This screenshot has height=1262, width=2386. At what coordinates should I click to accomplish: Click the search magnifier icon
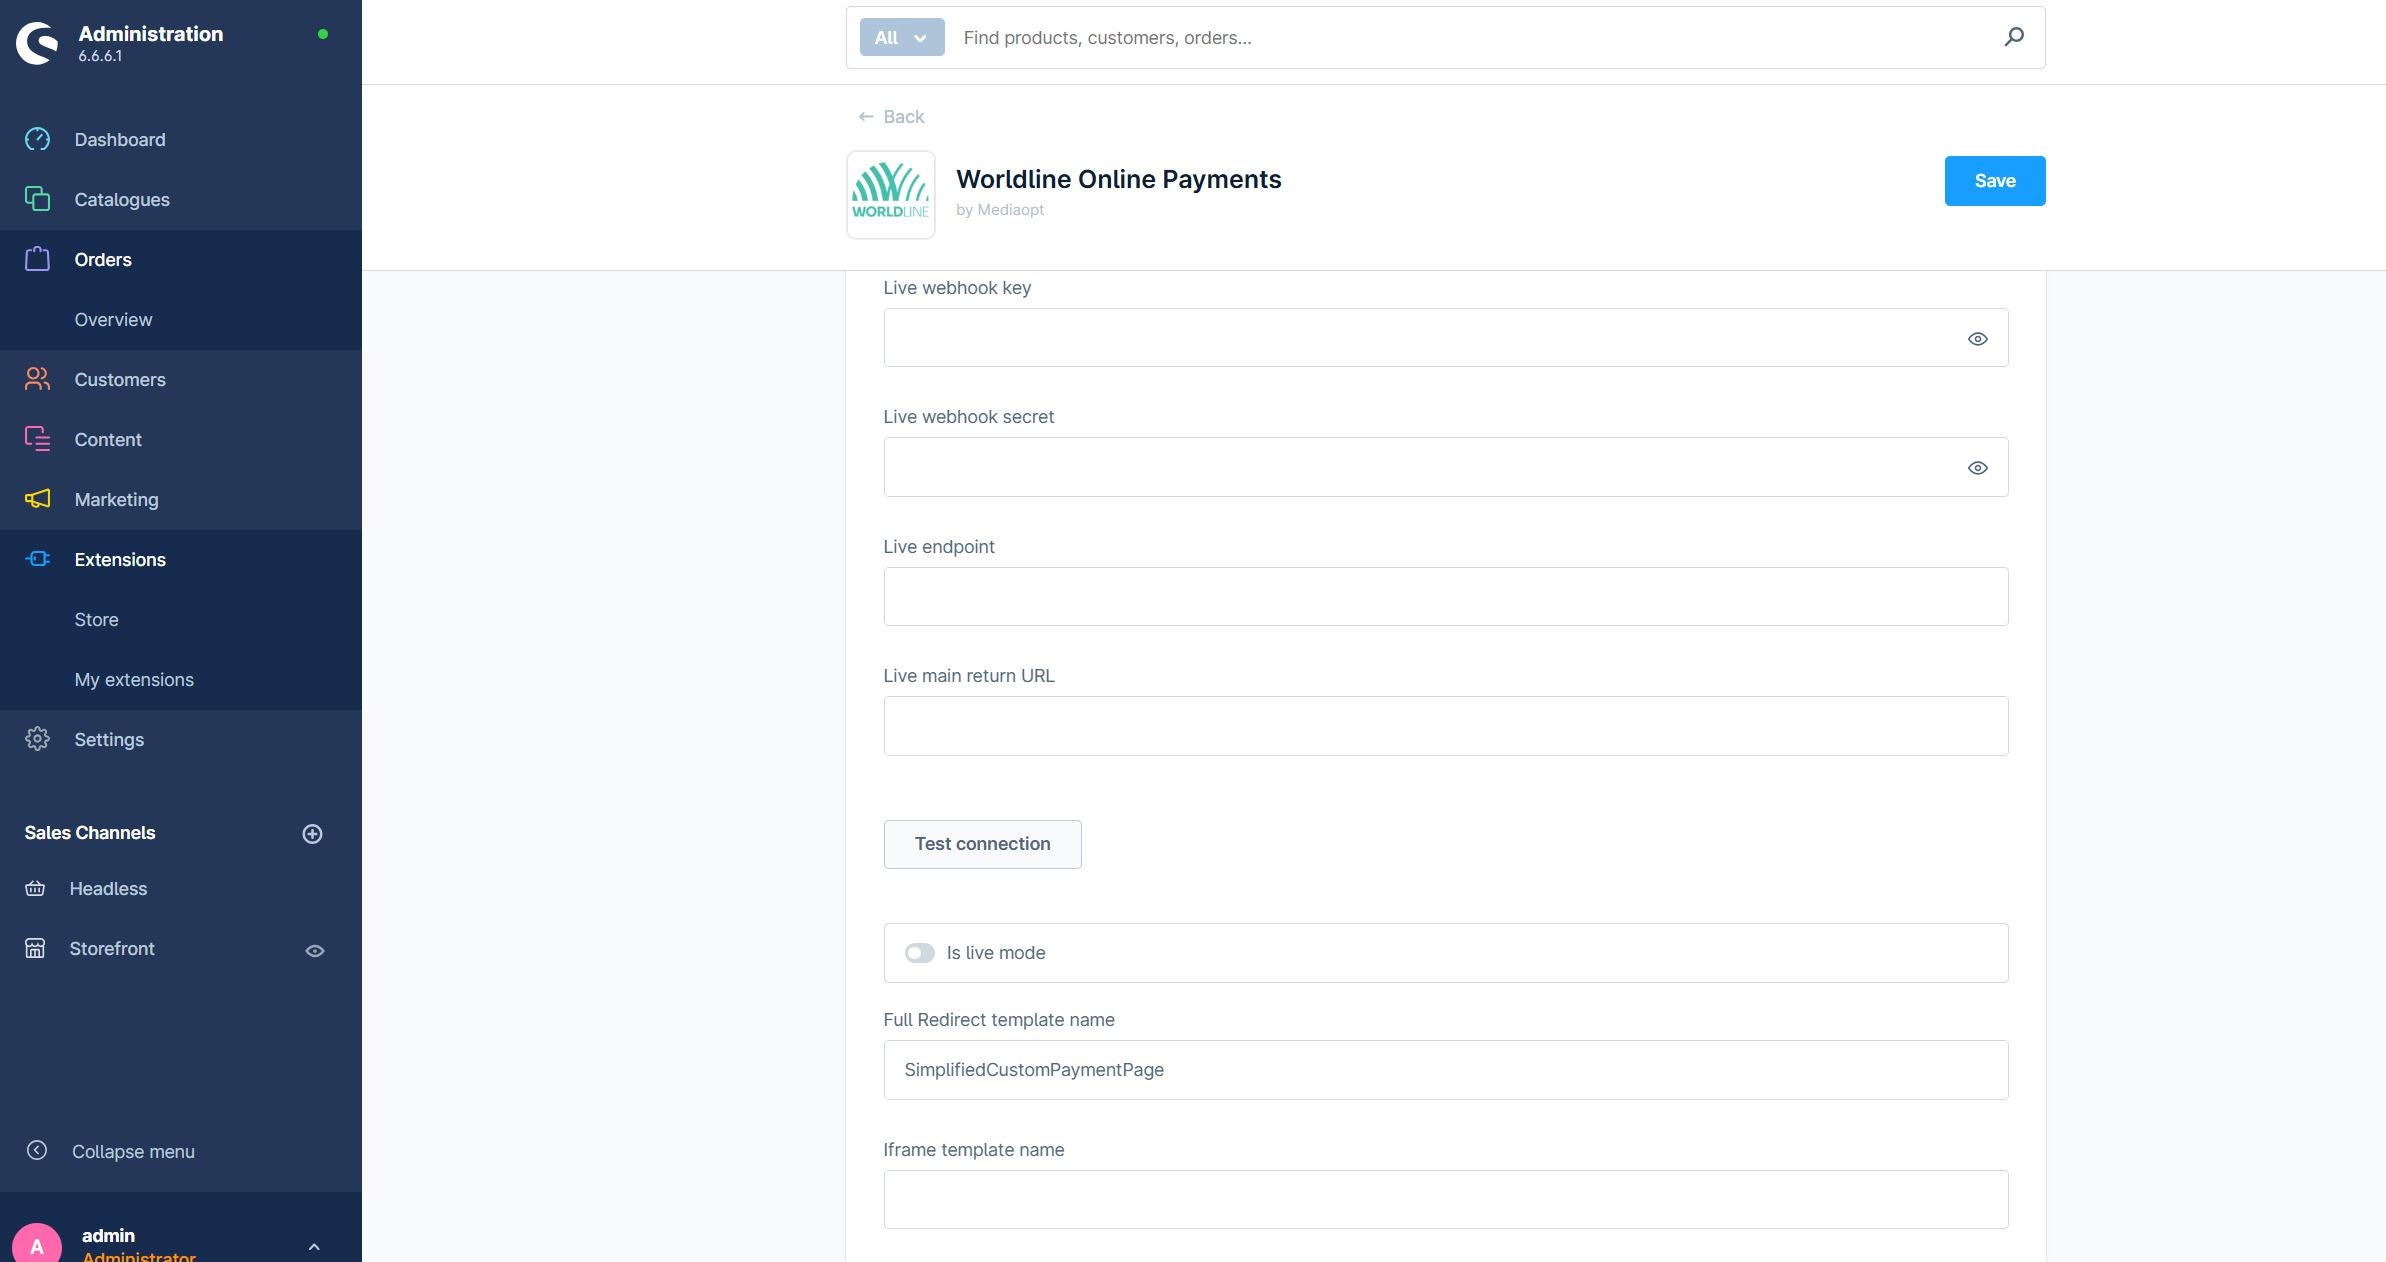click(2014, 37)
